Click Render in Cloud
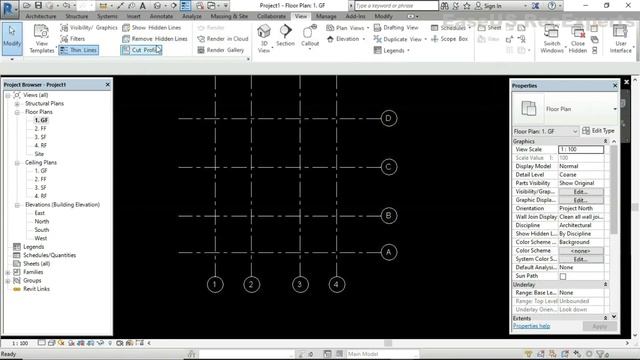 click(x=222, y=39)
